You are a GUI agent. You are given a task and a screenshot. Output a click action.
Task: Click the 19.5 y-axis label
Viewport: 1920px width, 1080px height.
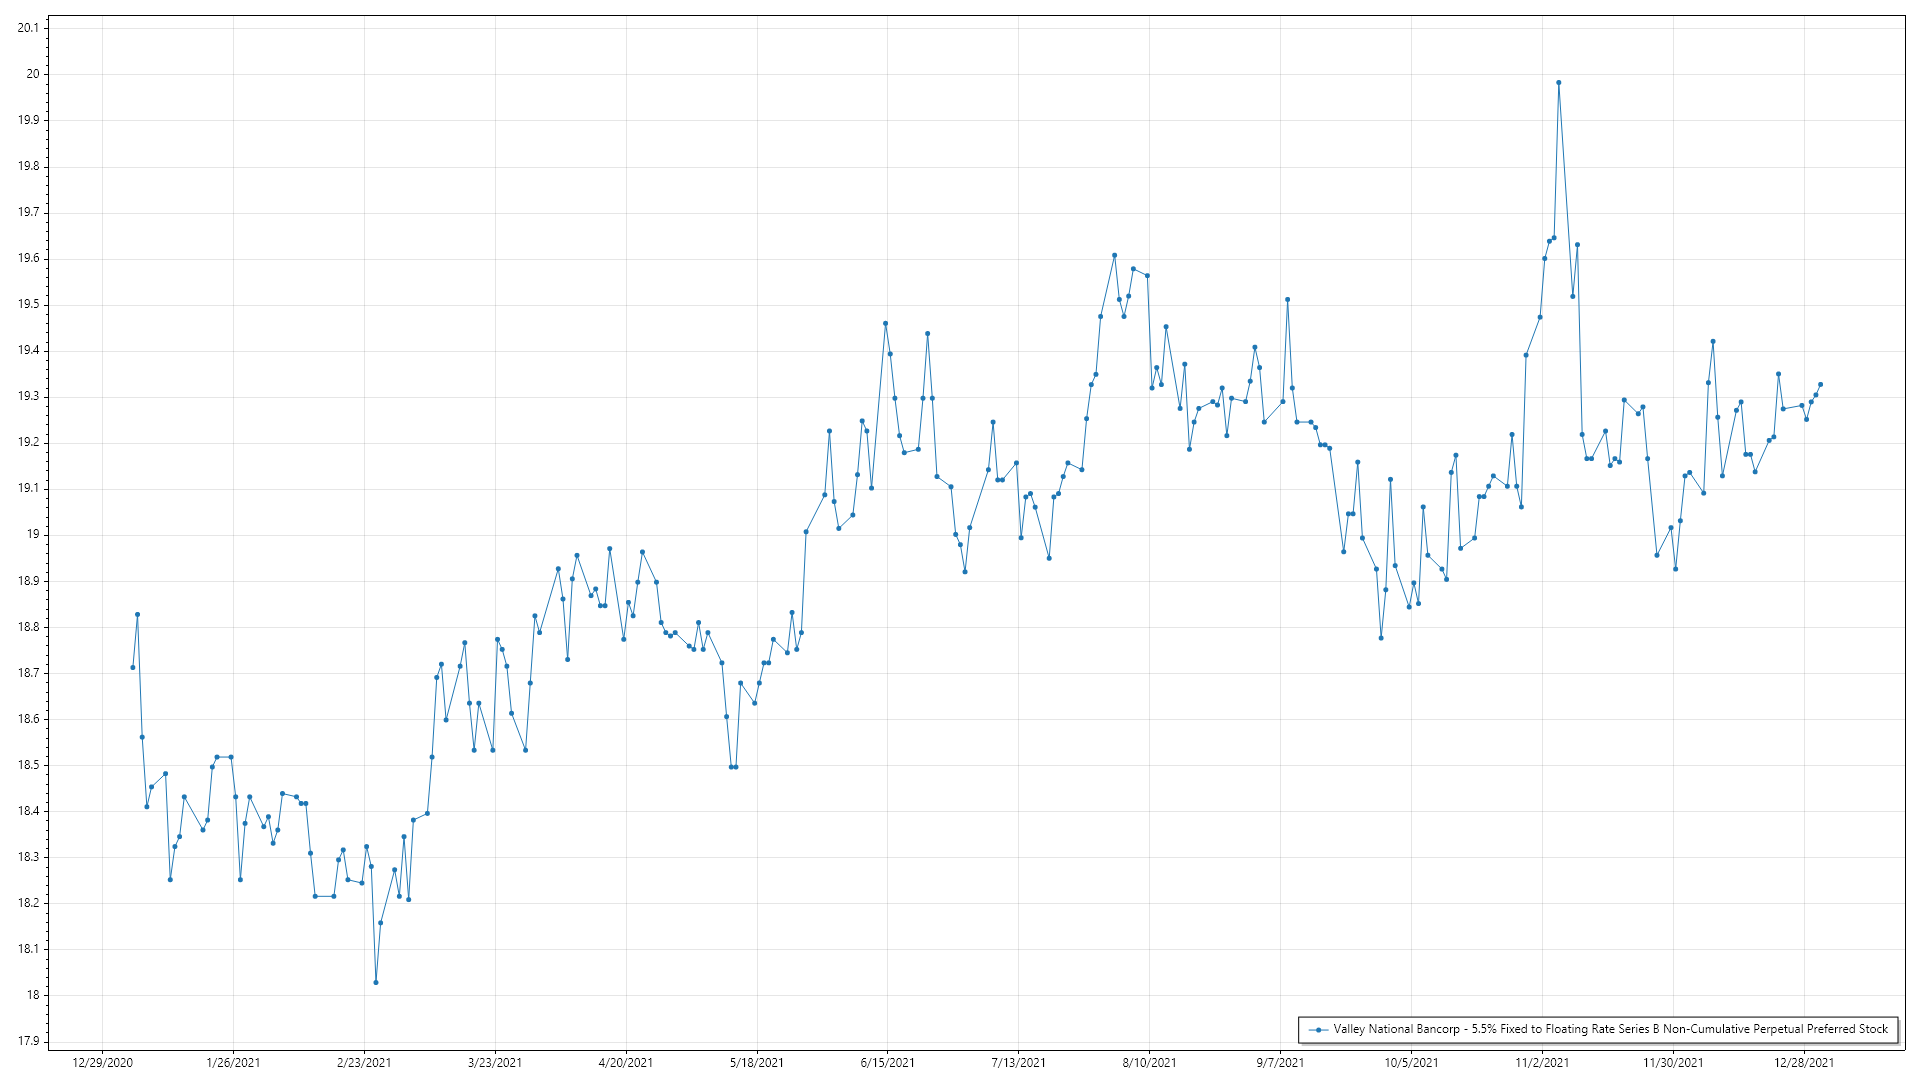point(28,305)
